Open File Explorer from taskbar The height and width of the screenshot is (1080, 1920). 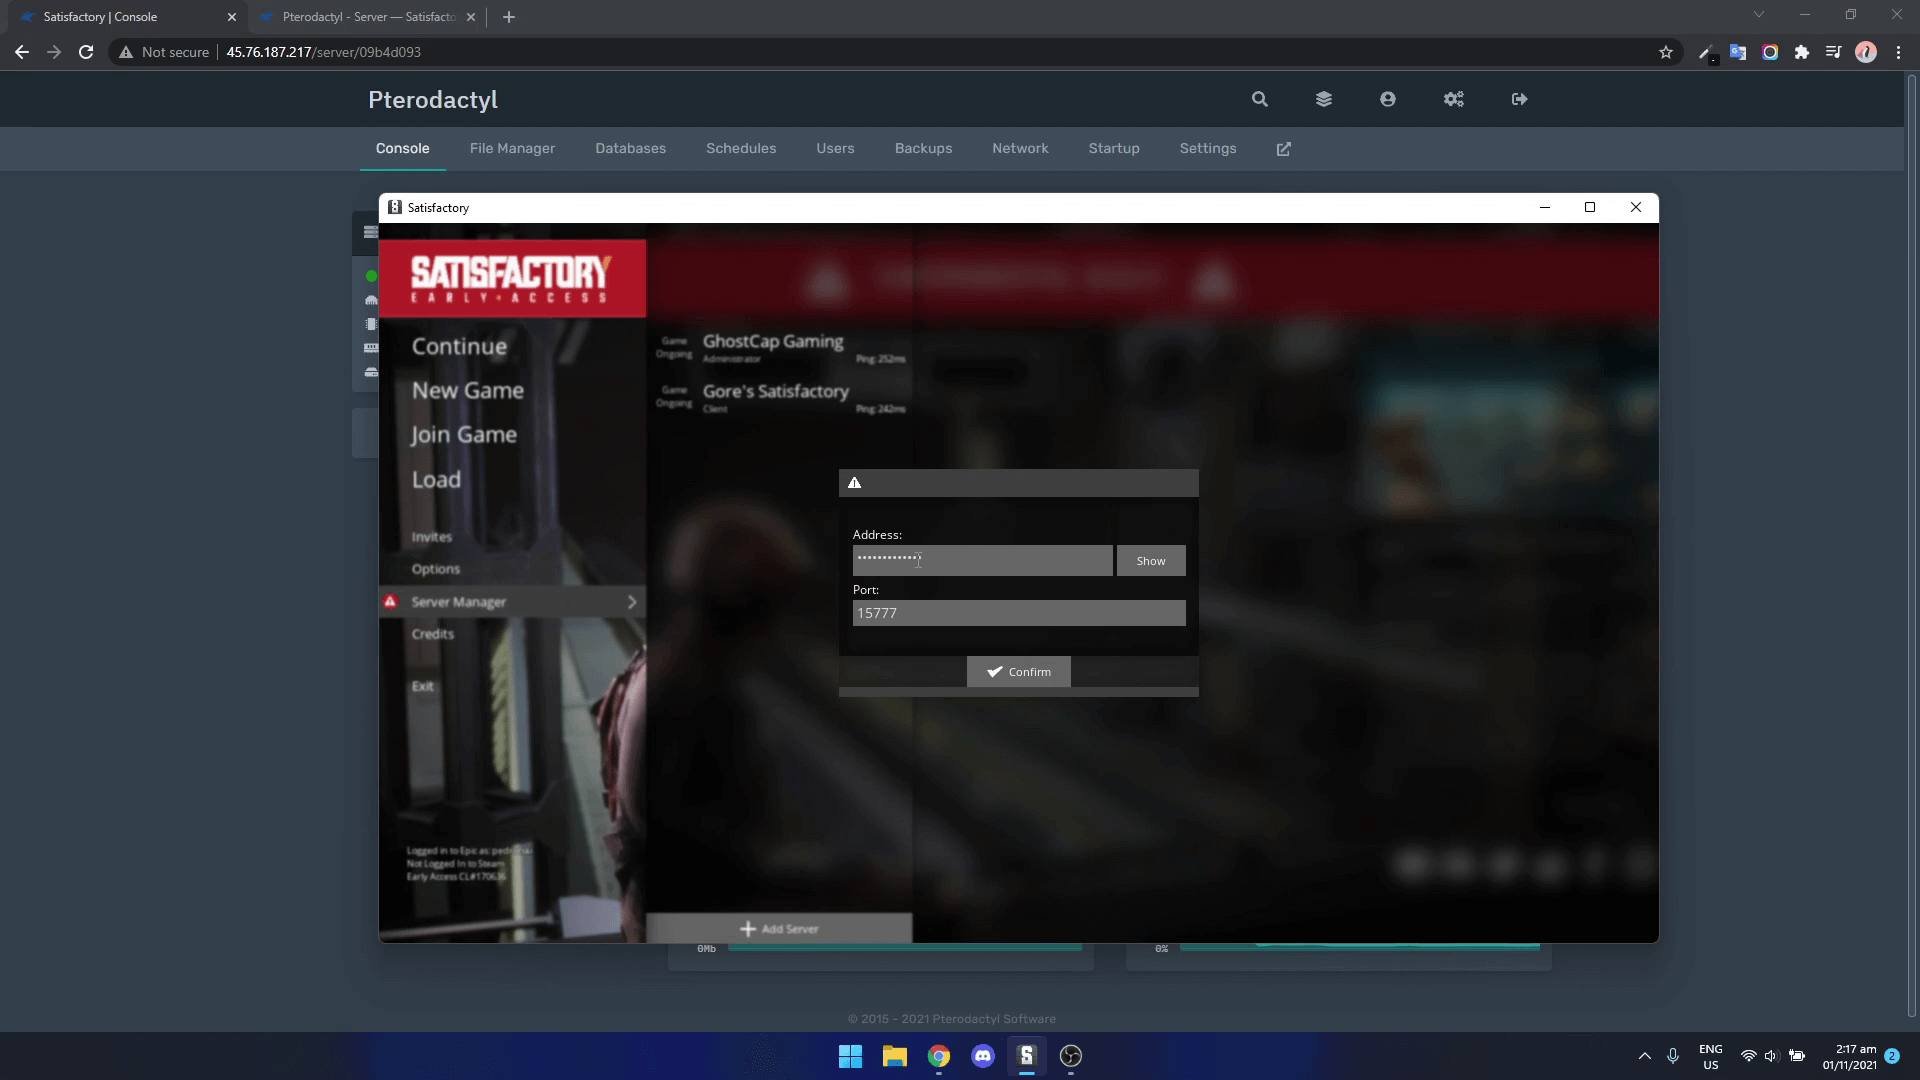895,1056
